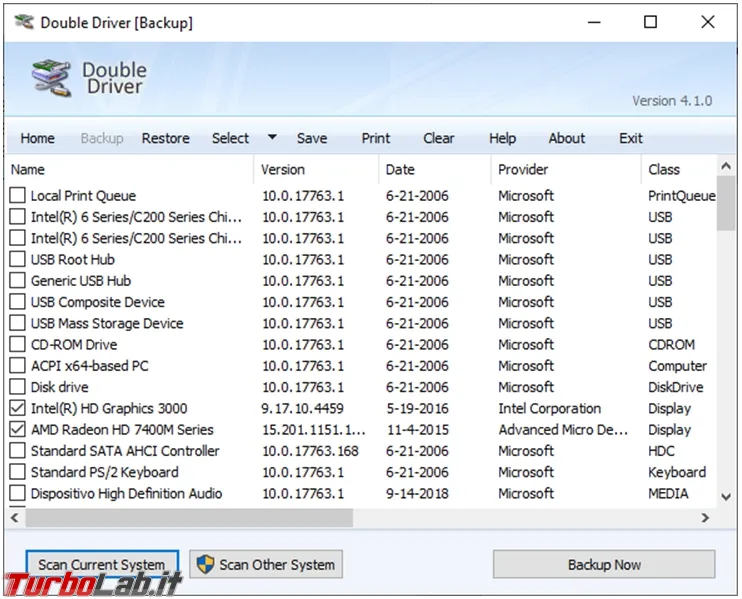Tick the USB Mass Storage Device checkbox
This screenshot has width=742, height=599.
[x=18, y=323]
